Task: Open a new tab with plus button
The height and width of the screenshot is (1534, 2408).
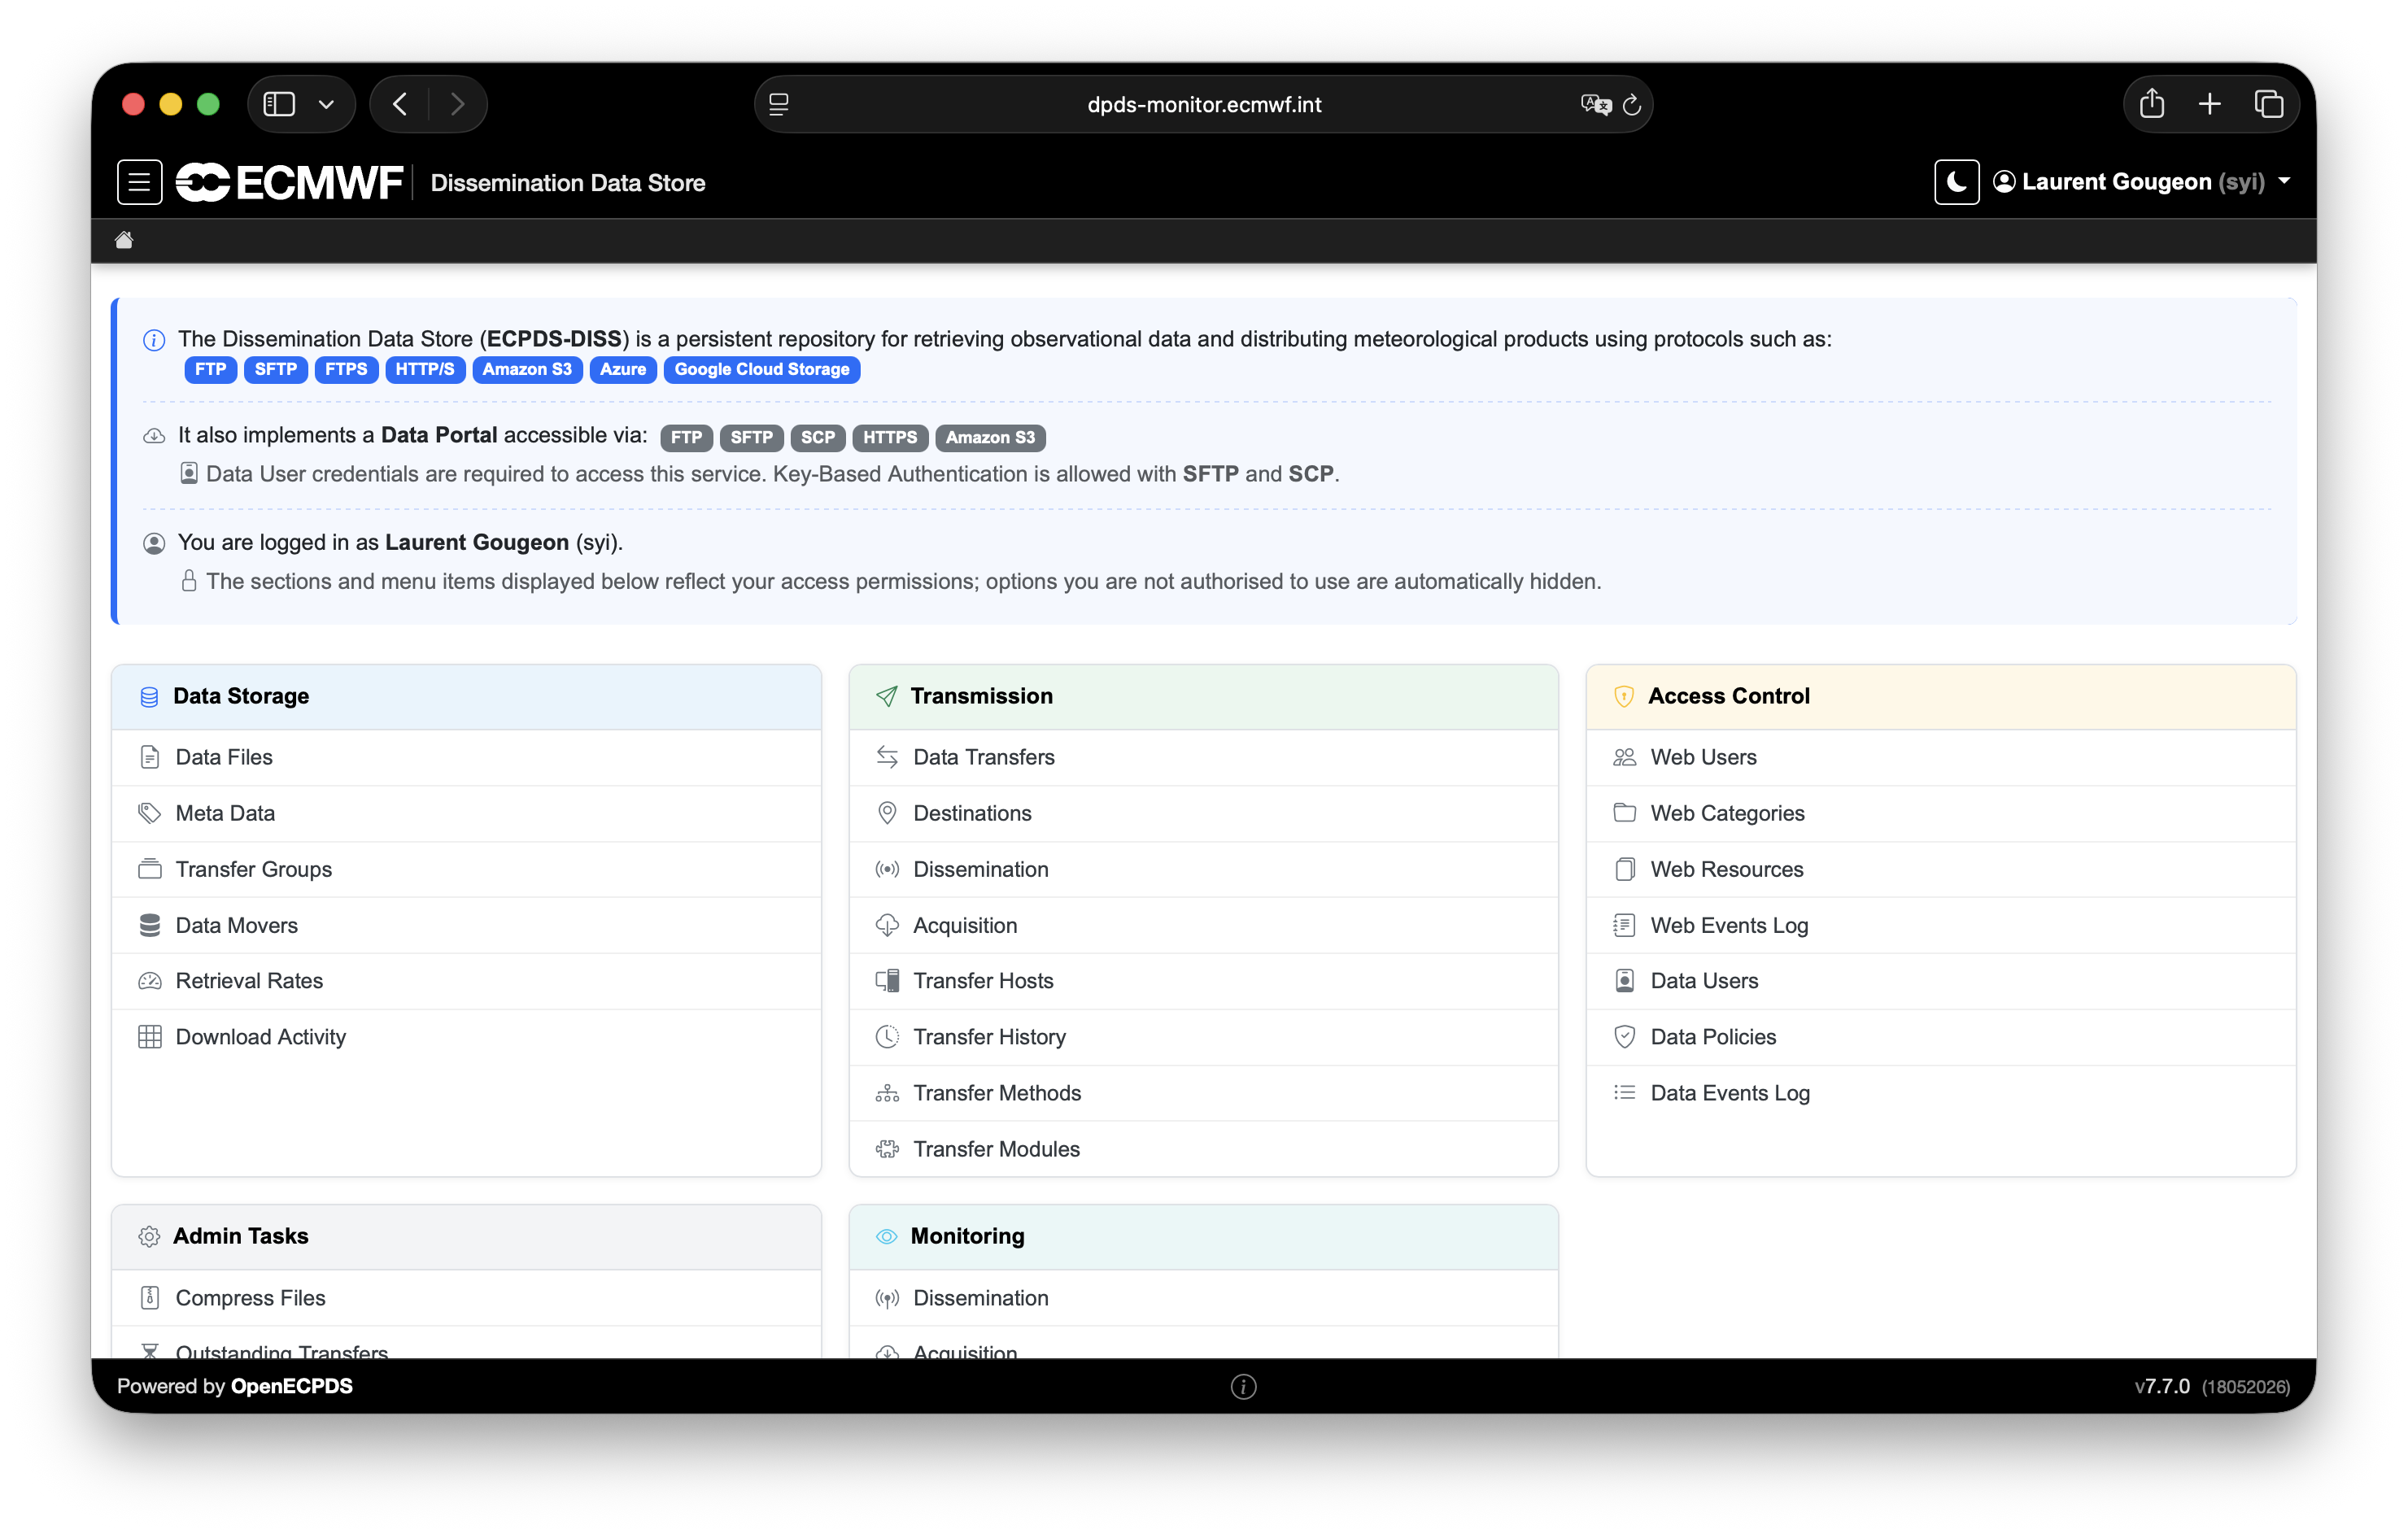Action: coord(2210,104)
